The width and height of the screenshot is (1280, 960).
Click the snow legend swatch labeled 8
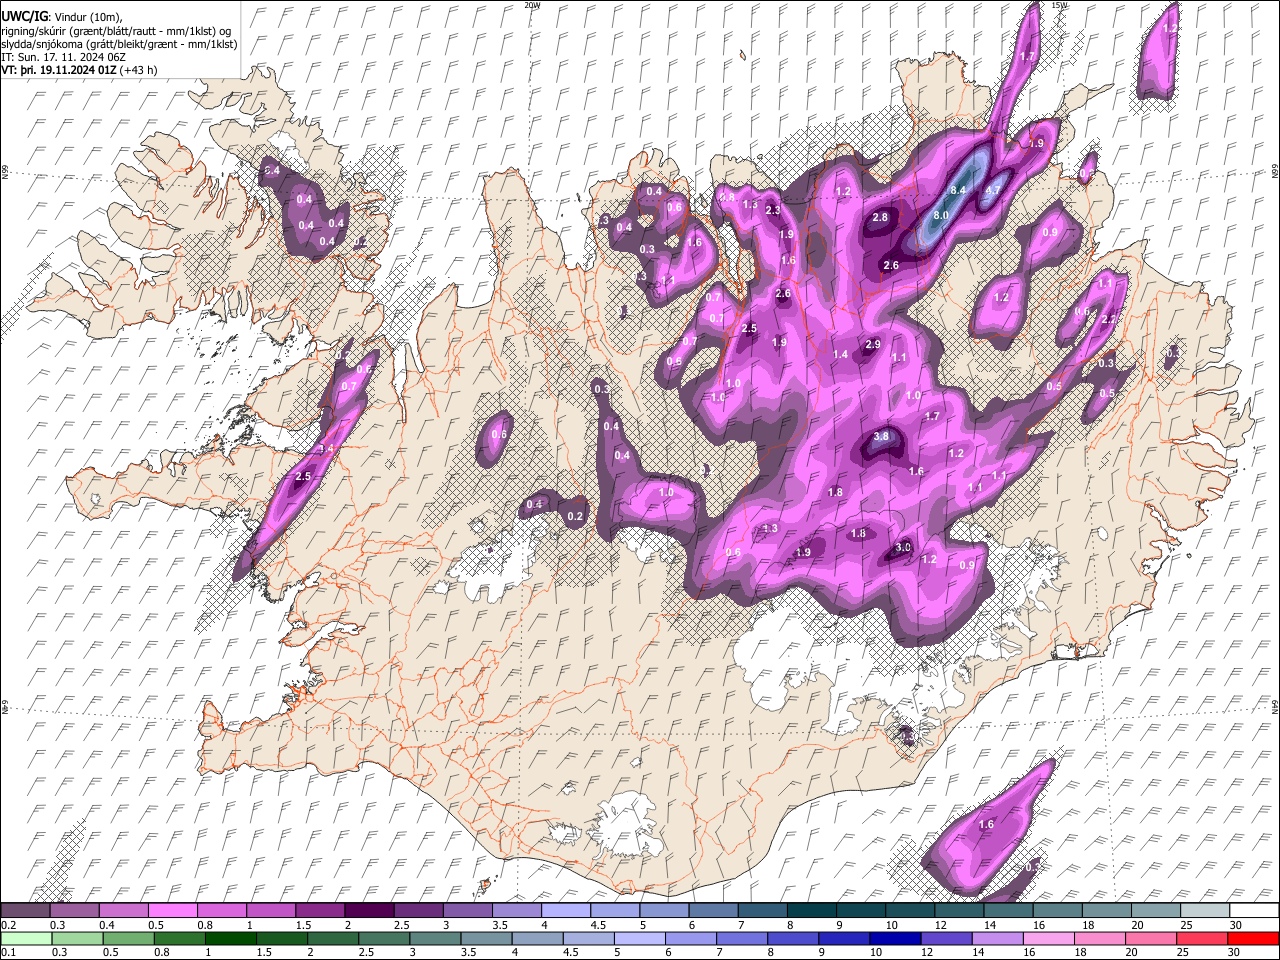pos(812,910)
